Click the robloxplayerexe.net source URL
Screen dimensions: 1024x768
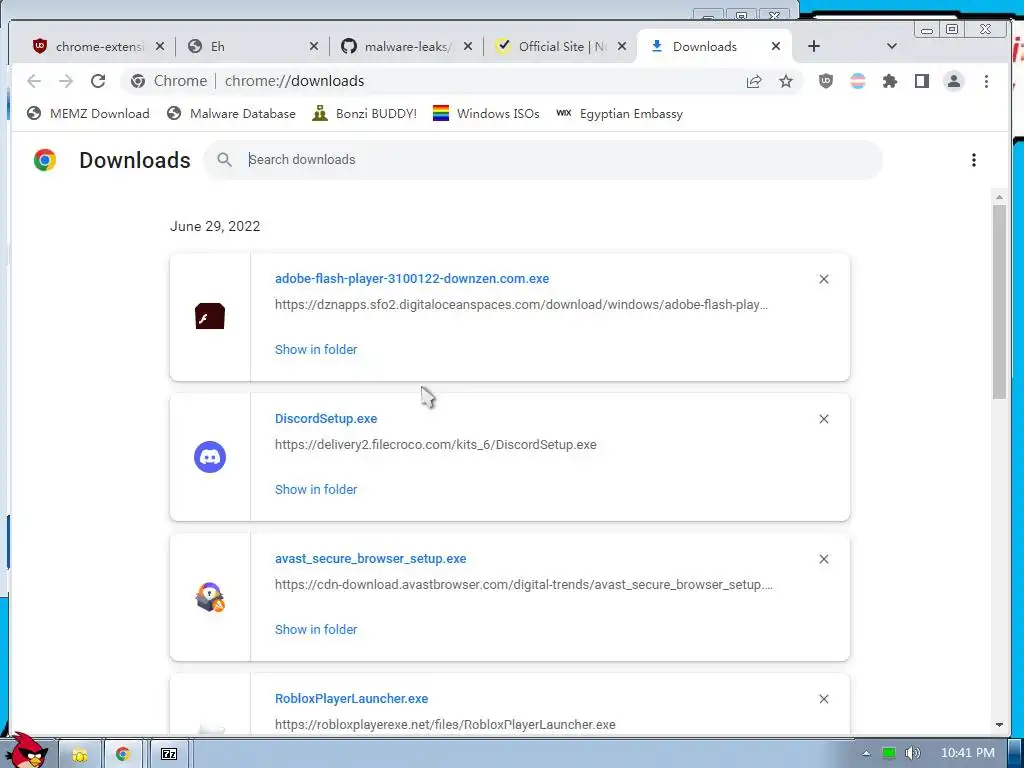tap(445, 725)
